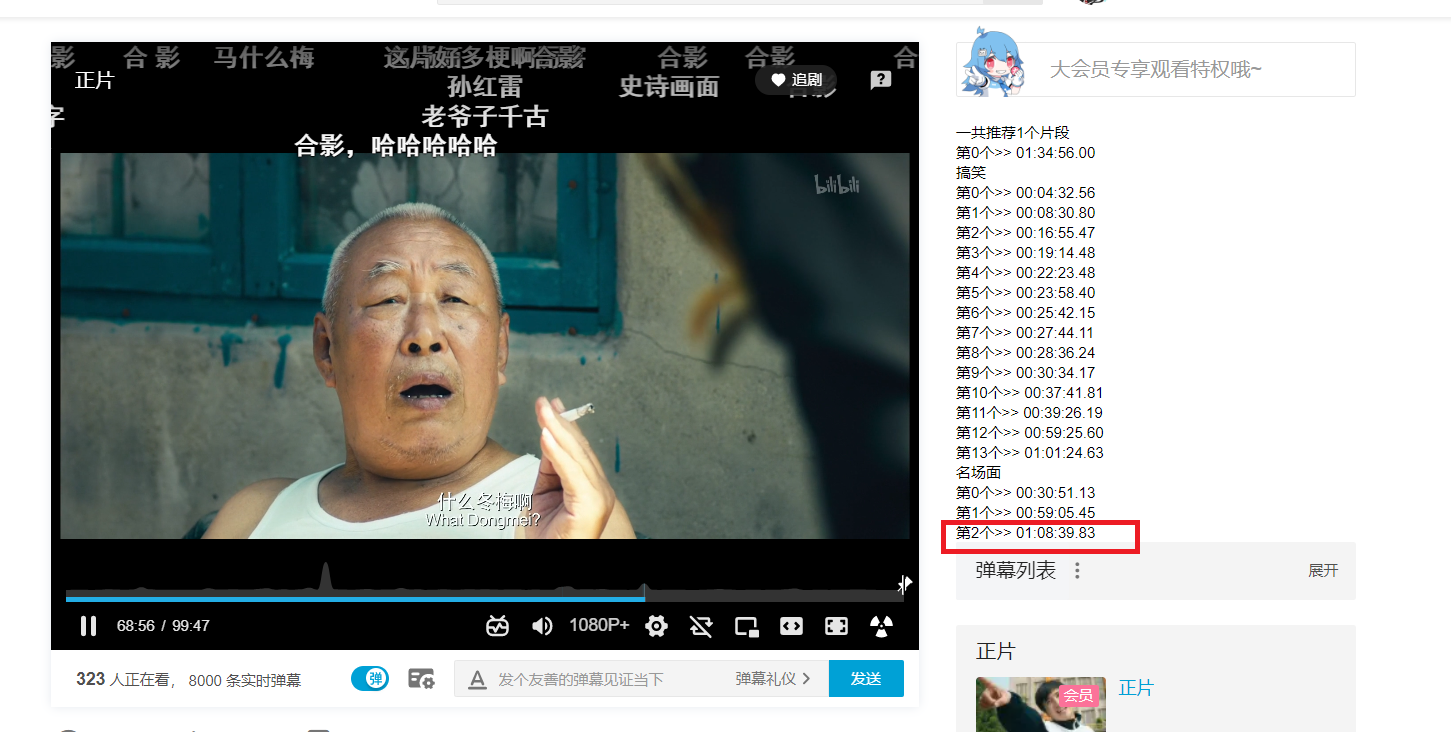Image resolution: width=1451 pixels, height=732 pixels.
Task: Click the playback time 68:56 / 99:47
Action: pos(163,626)
